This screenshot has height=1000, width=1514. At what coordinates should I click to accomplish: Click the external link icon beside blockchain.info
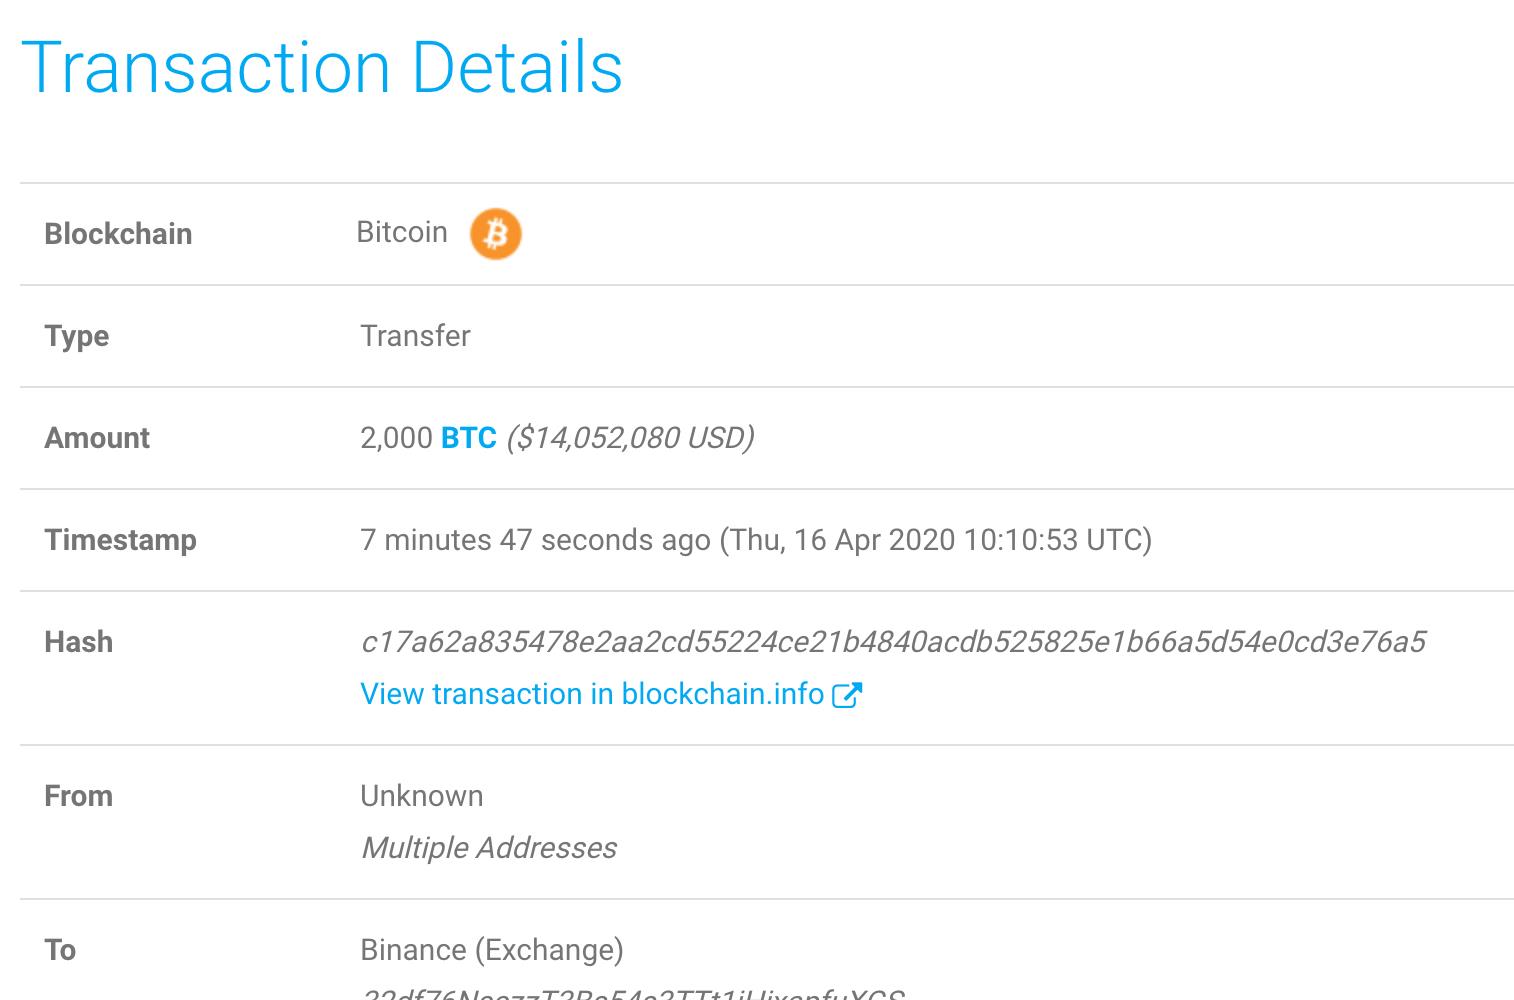click(x=847, y=694)
